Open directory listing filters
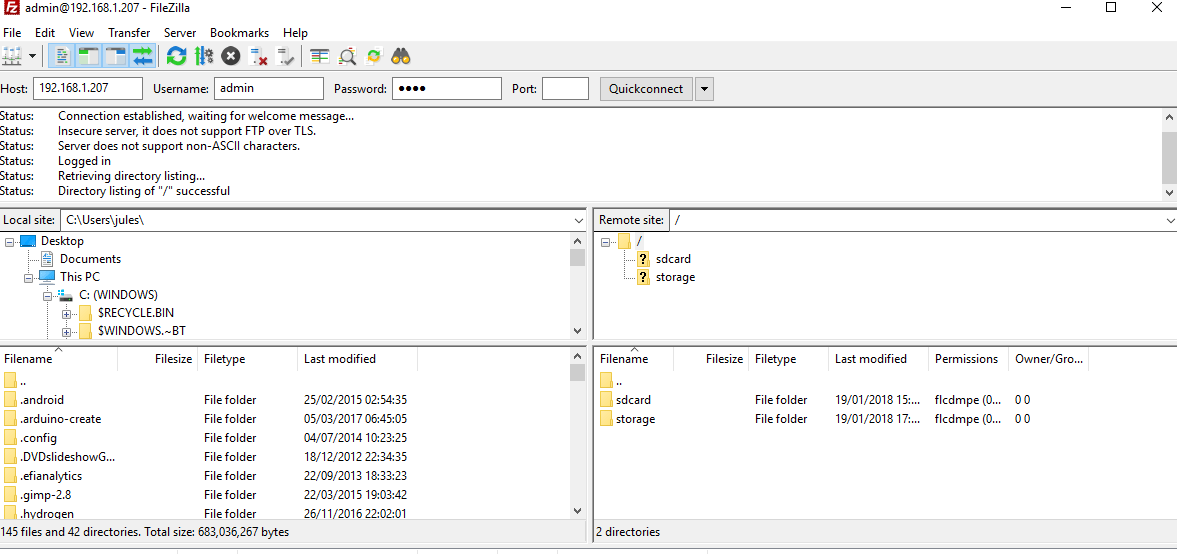This screenshot has height=554, width=1177. (319, 56)
